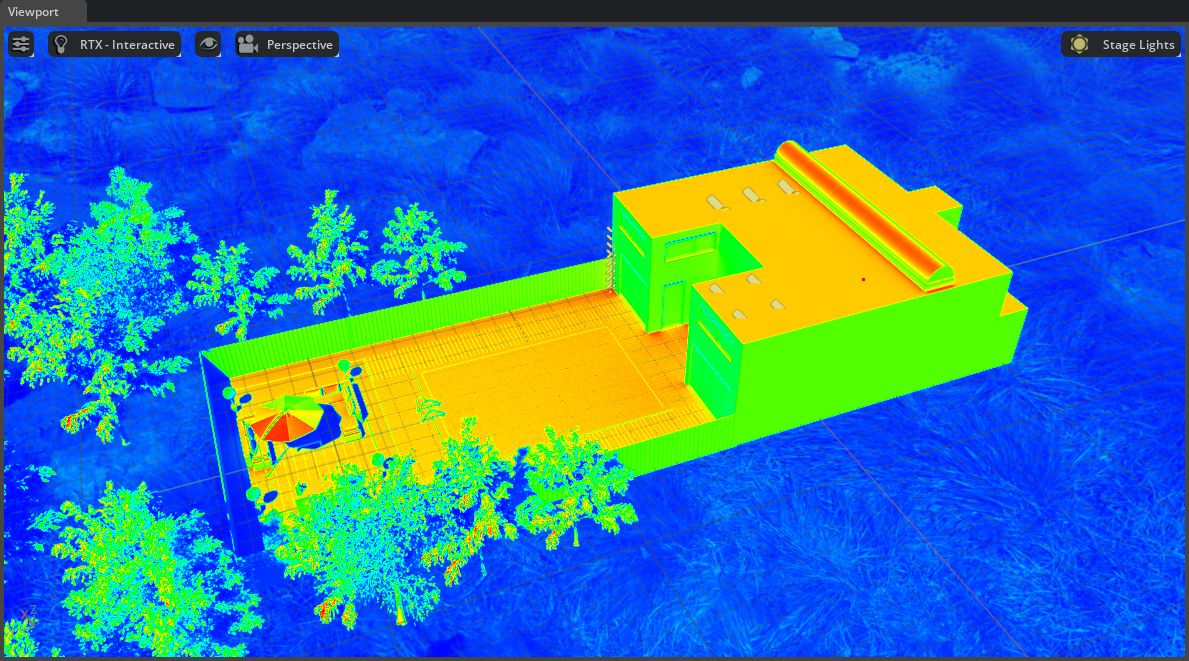Select the long courtyard fence wall

click(400, 310)
